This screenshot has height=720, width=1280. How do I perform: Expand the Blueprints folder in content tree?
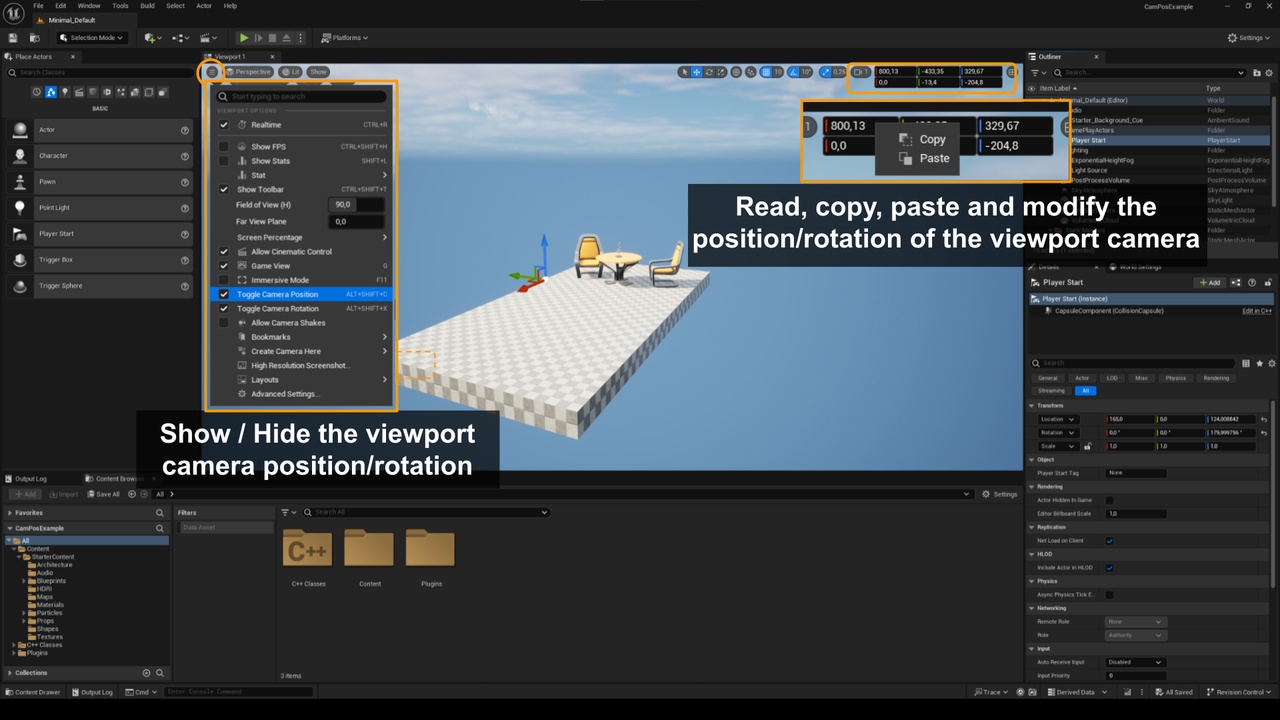24,581
